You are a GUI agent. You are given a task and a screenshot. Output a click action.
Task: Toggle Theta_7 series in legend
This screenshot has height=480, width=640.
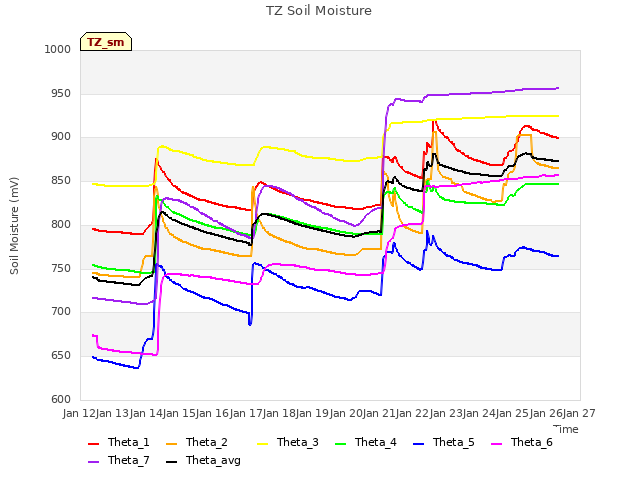(119, 460)
